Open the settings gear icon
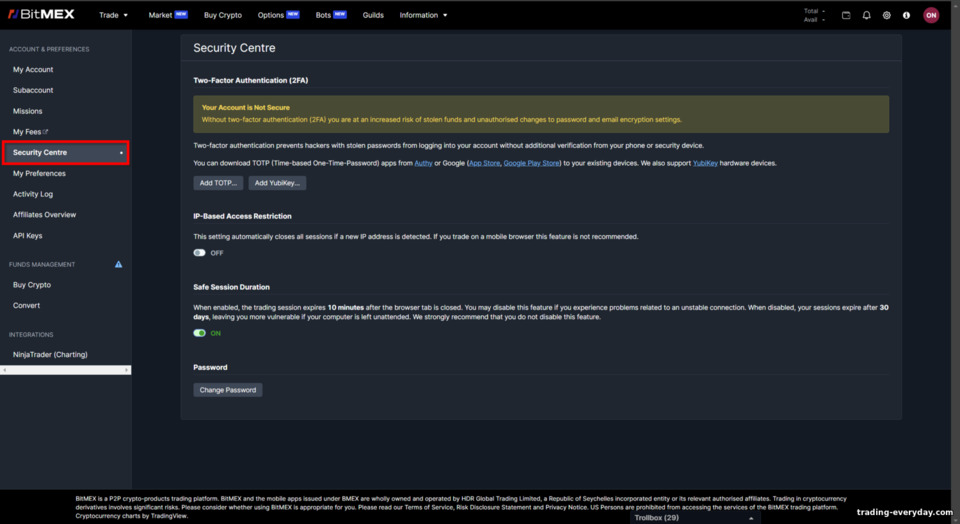 887,15
